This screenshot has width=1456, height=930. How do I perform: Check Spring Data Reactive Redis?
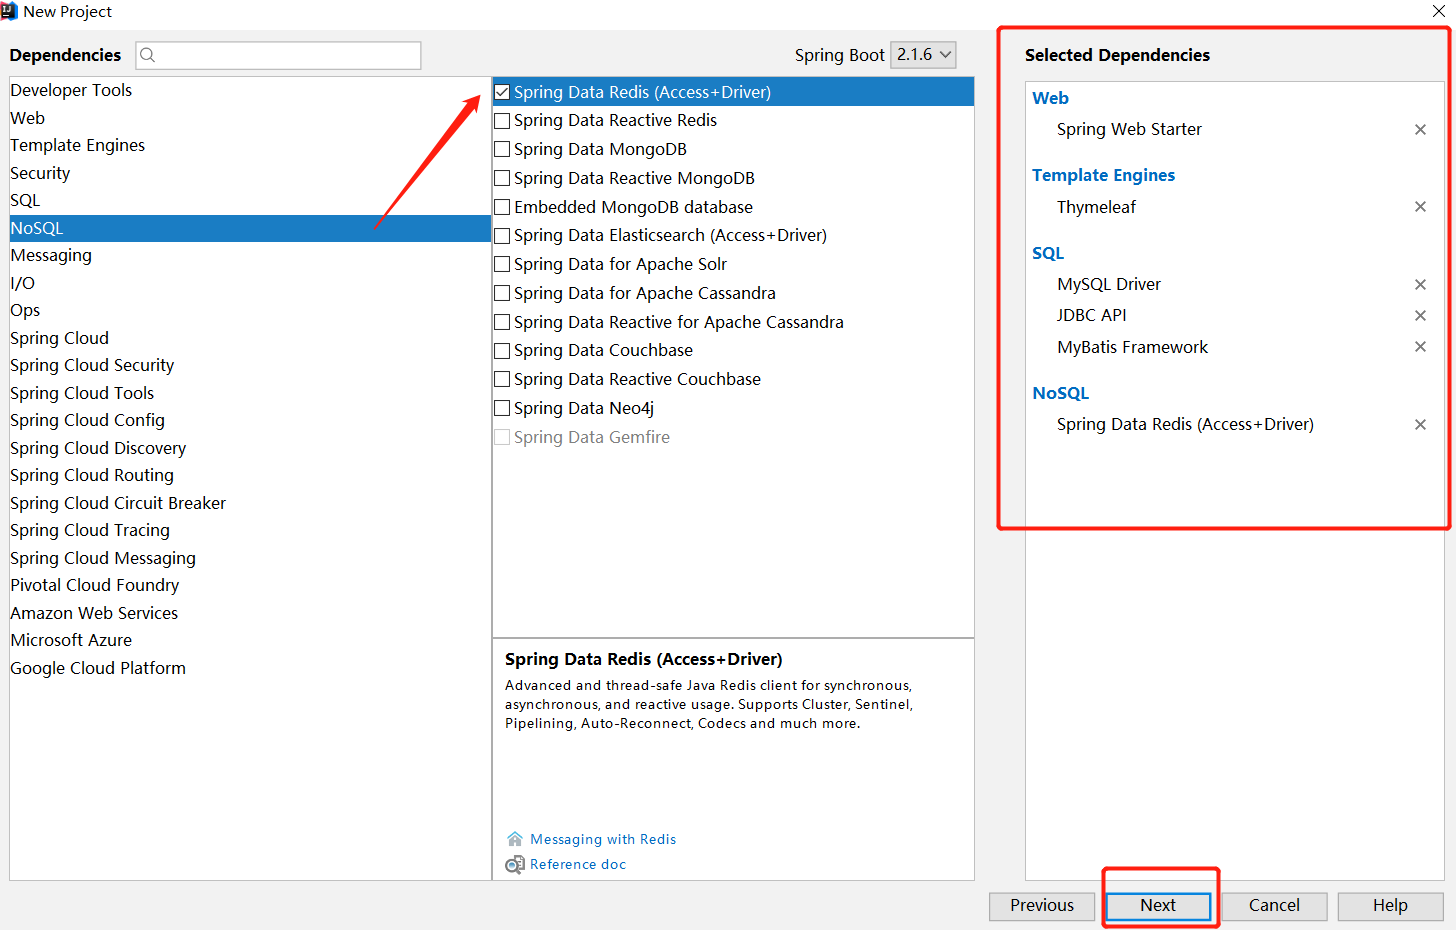[x=502, y=121]
